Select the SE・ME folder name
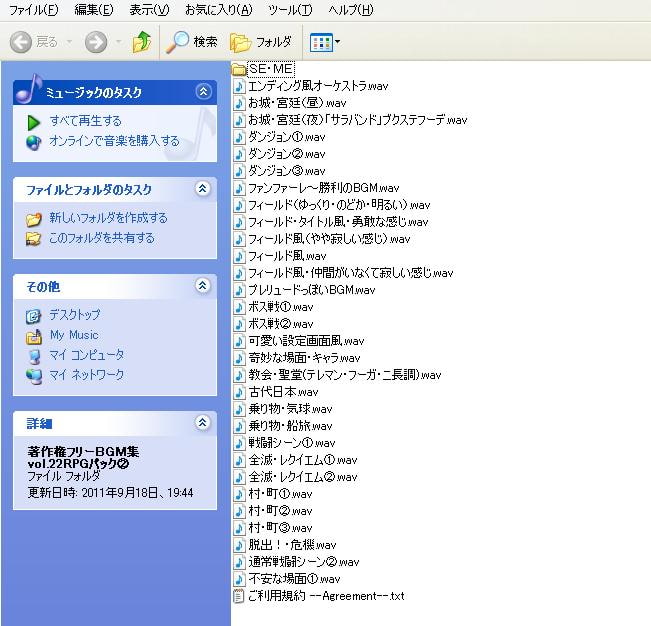Screen dimensions: 651x626 click(x=271, y=69)
